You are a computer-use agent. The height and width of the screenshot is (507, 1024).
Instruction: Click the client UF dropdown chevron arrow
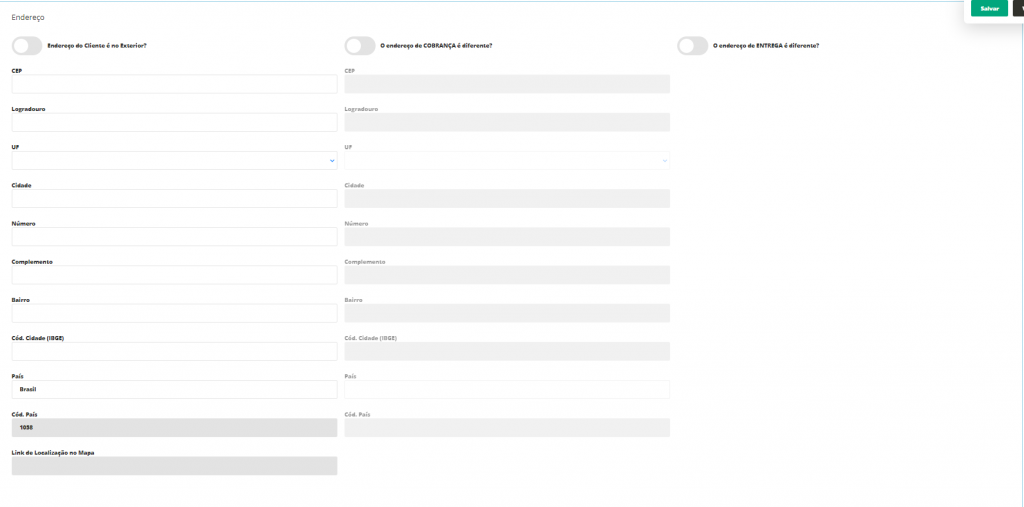point(331,161)
